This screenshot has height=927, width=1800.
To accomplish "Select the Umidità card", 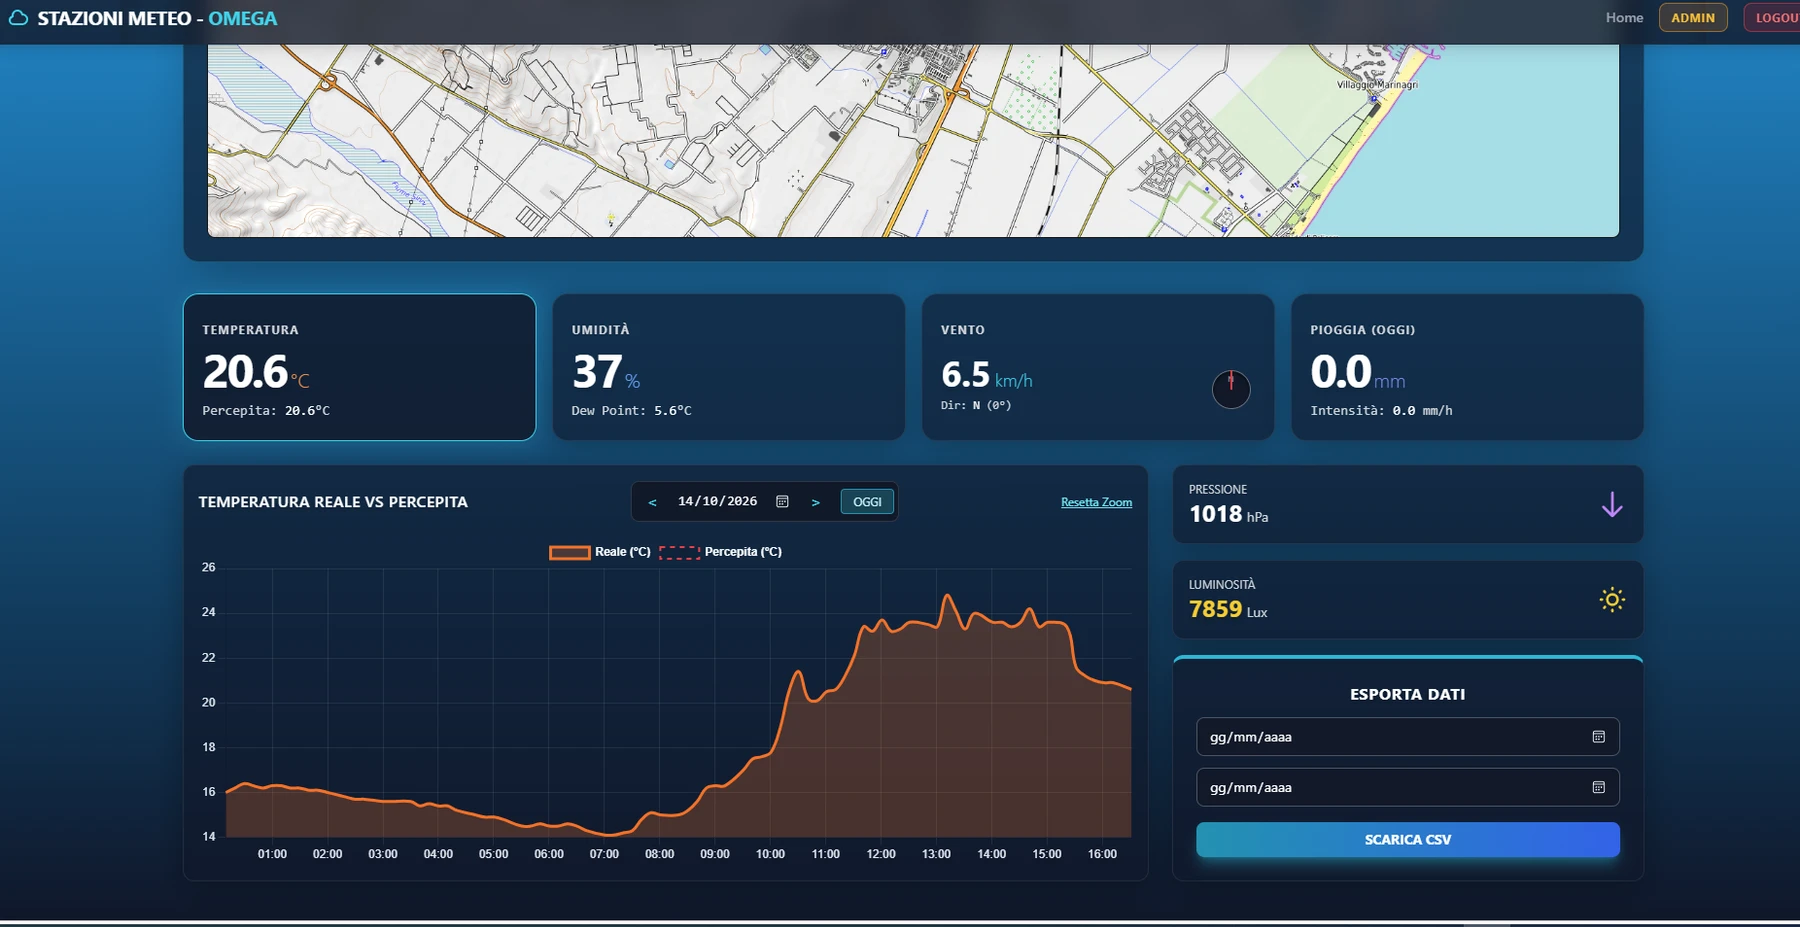I will click(728, 367).
